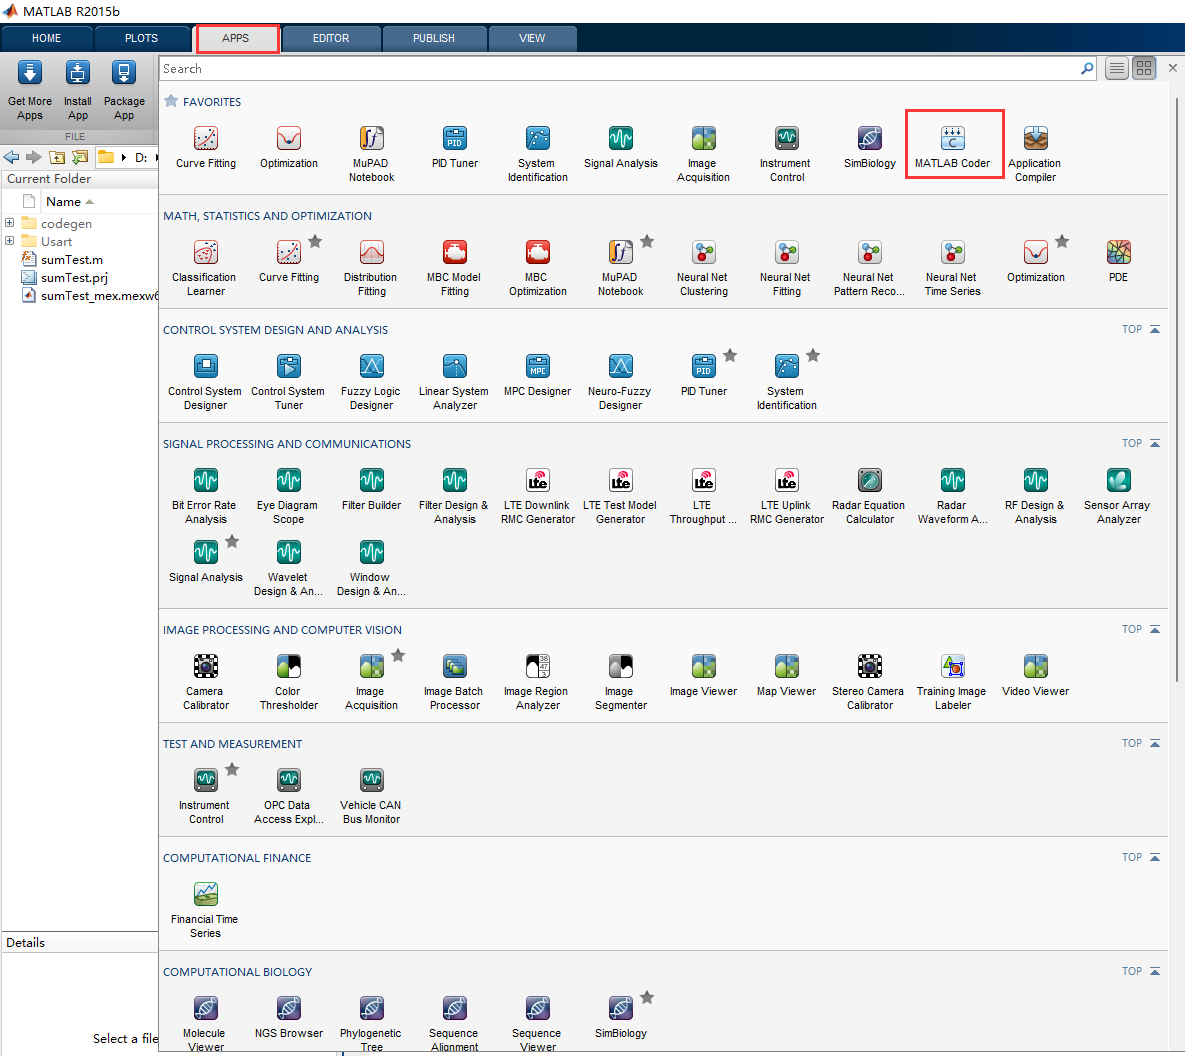The image size is (1185, 1056).
Task: Launch Distribution Fitting app
Action: [371, 268]
